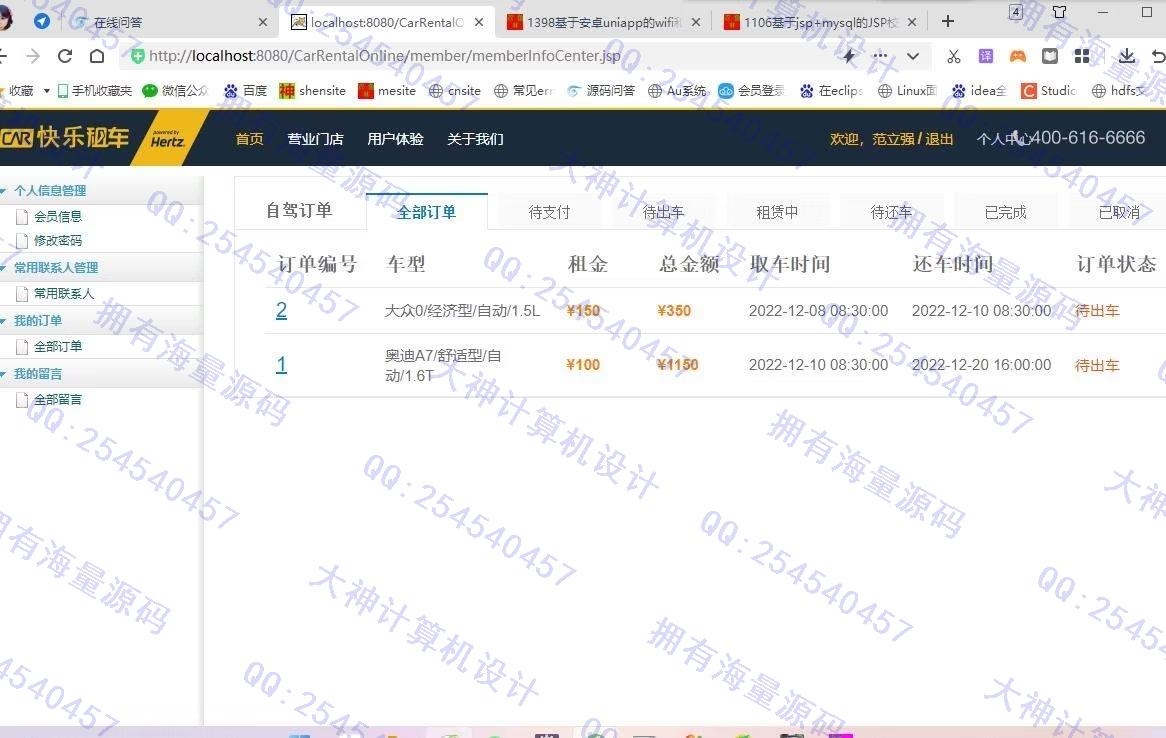Image resolution: width=1166 pixels, height=738 pixels.
Task: Expand the 收藏 bookmarks dropdown arrow
Action: coord(47,91)
